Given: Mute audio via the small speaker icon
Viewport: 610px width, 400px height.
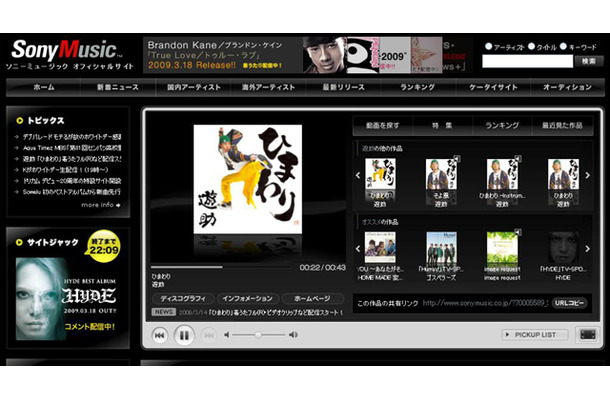Looking at the screenshot, I should coord(226,335).
